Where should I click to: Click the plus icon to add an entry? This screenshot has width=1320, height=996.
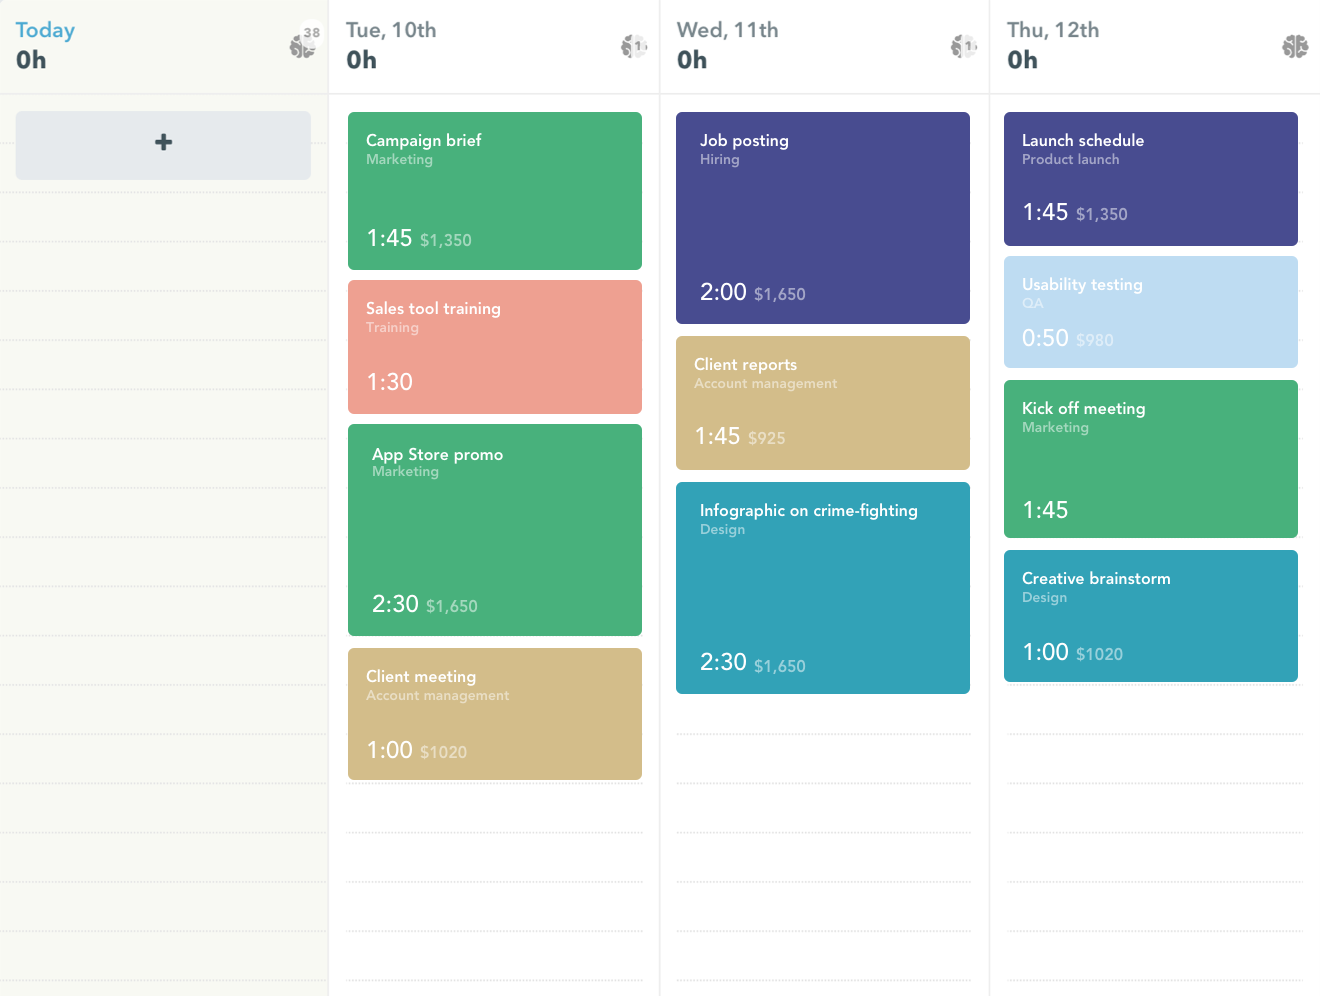162,143
